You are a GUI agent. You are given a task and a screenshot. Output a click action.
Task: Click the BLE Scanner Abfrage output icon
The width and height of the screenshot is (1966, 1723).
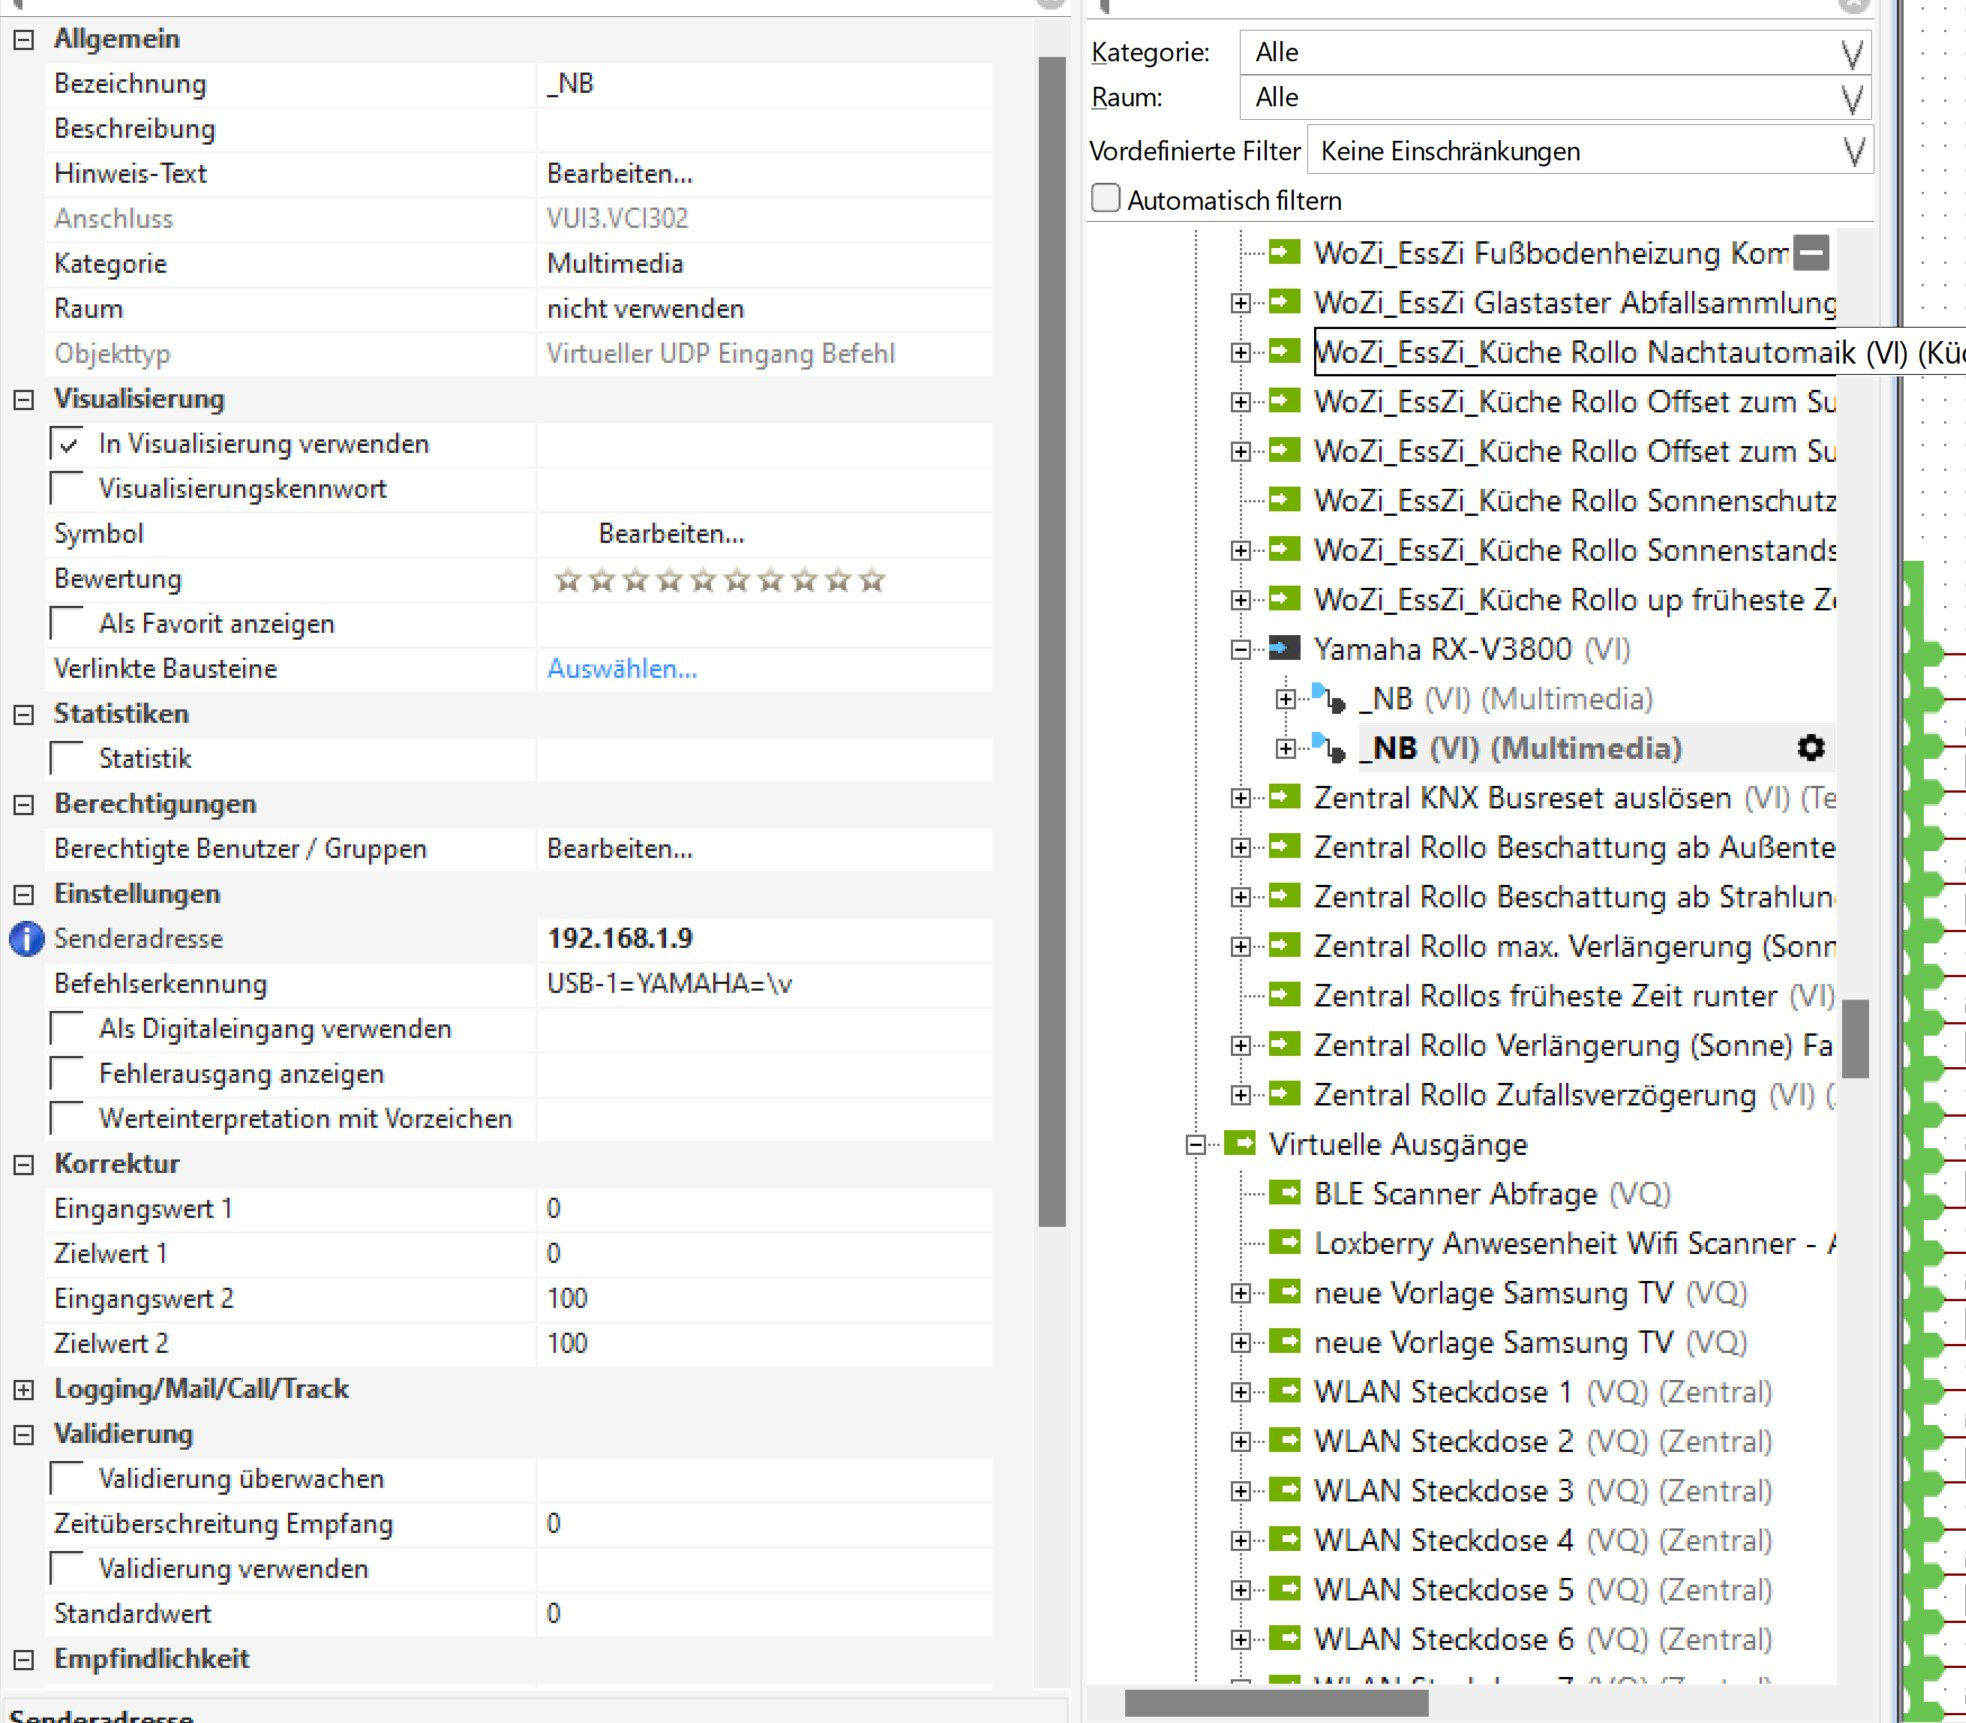(x=1285, y=1192)
